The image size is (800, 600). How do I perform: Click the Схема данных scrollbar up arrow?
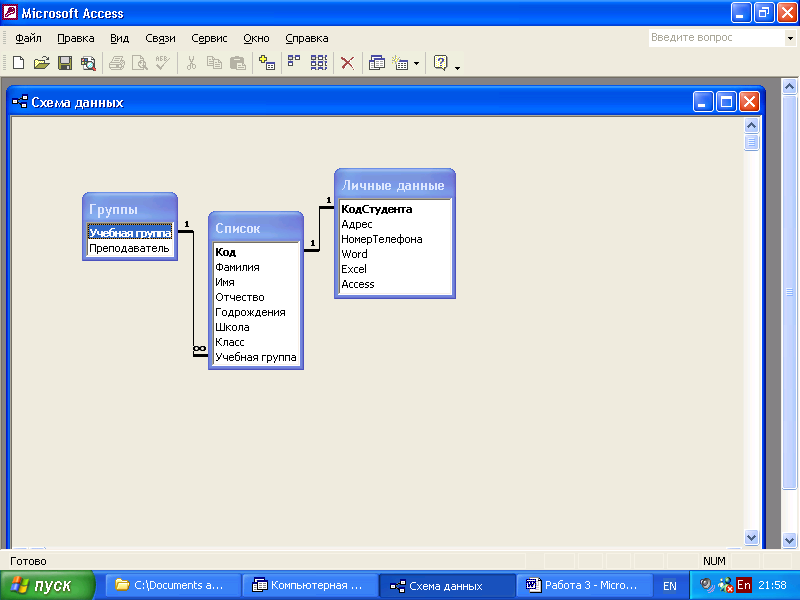pos(751,125)
